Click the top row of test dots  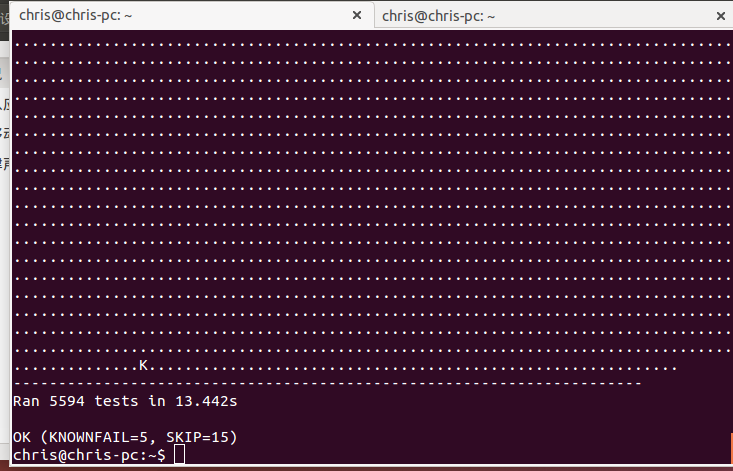click(370, 44)
